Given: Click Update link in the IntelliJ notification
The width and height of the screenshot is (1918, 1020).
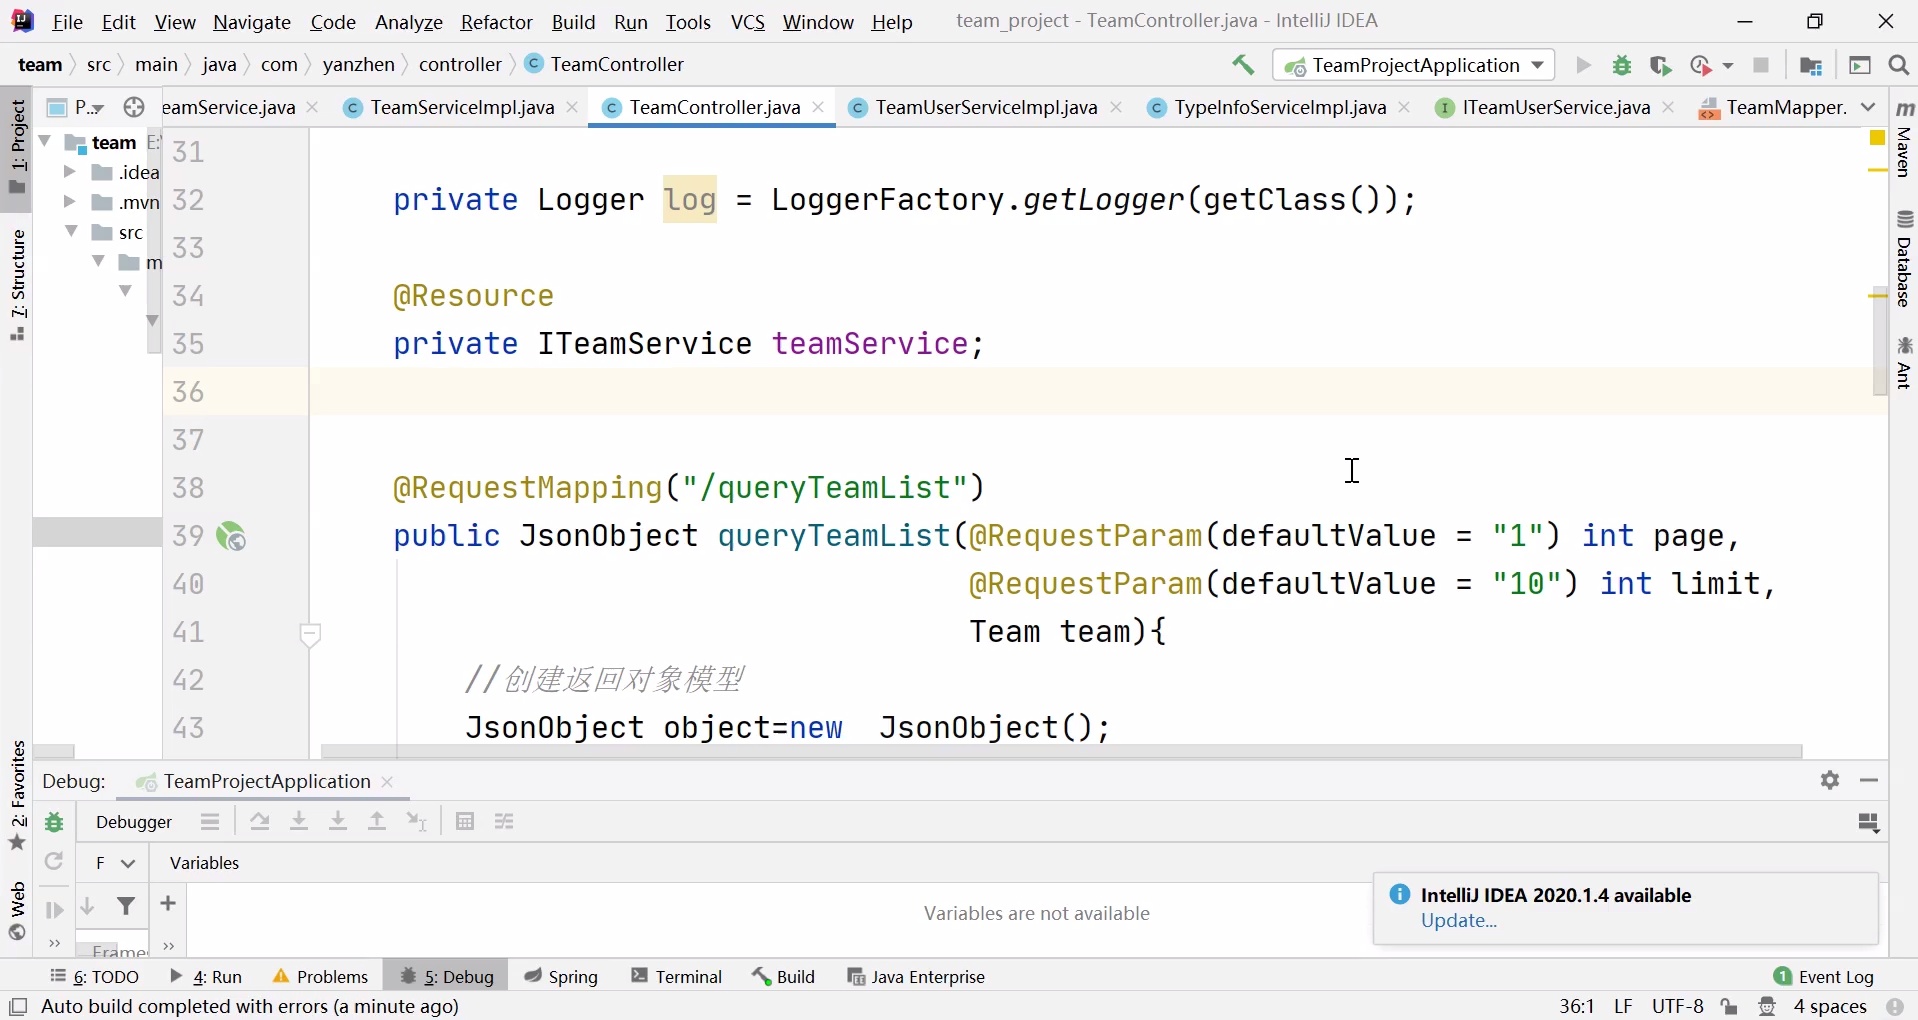Looking at the screenshot, I should pyautogui.click(x=1458, y=921).
